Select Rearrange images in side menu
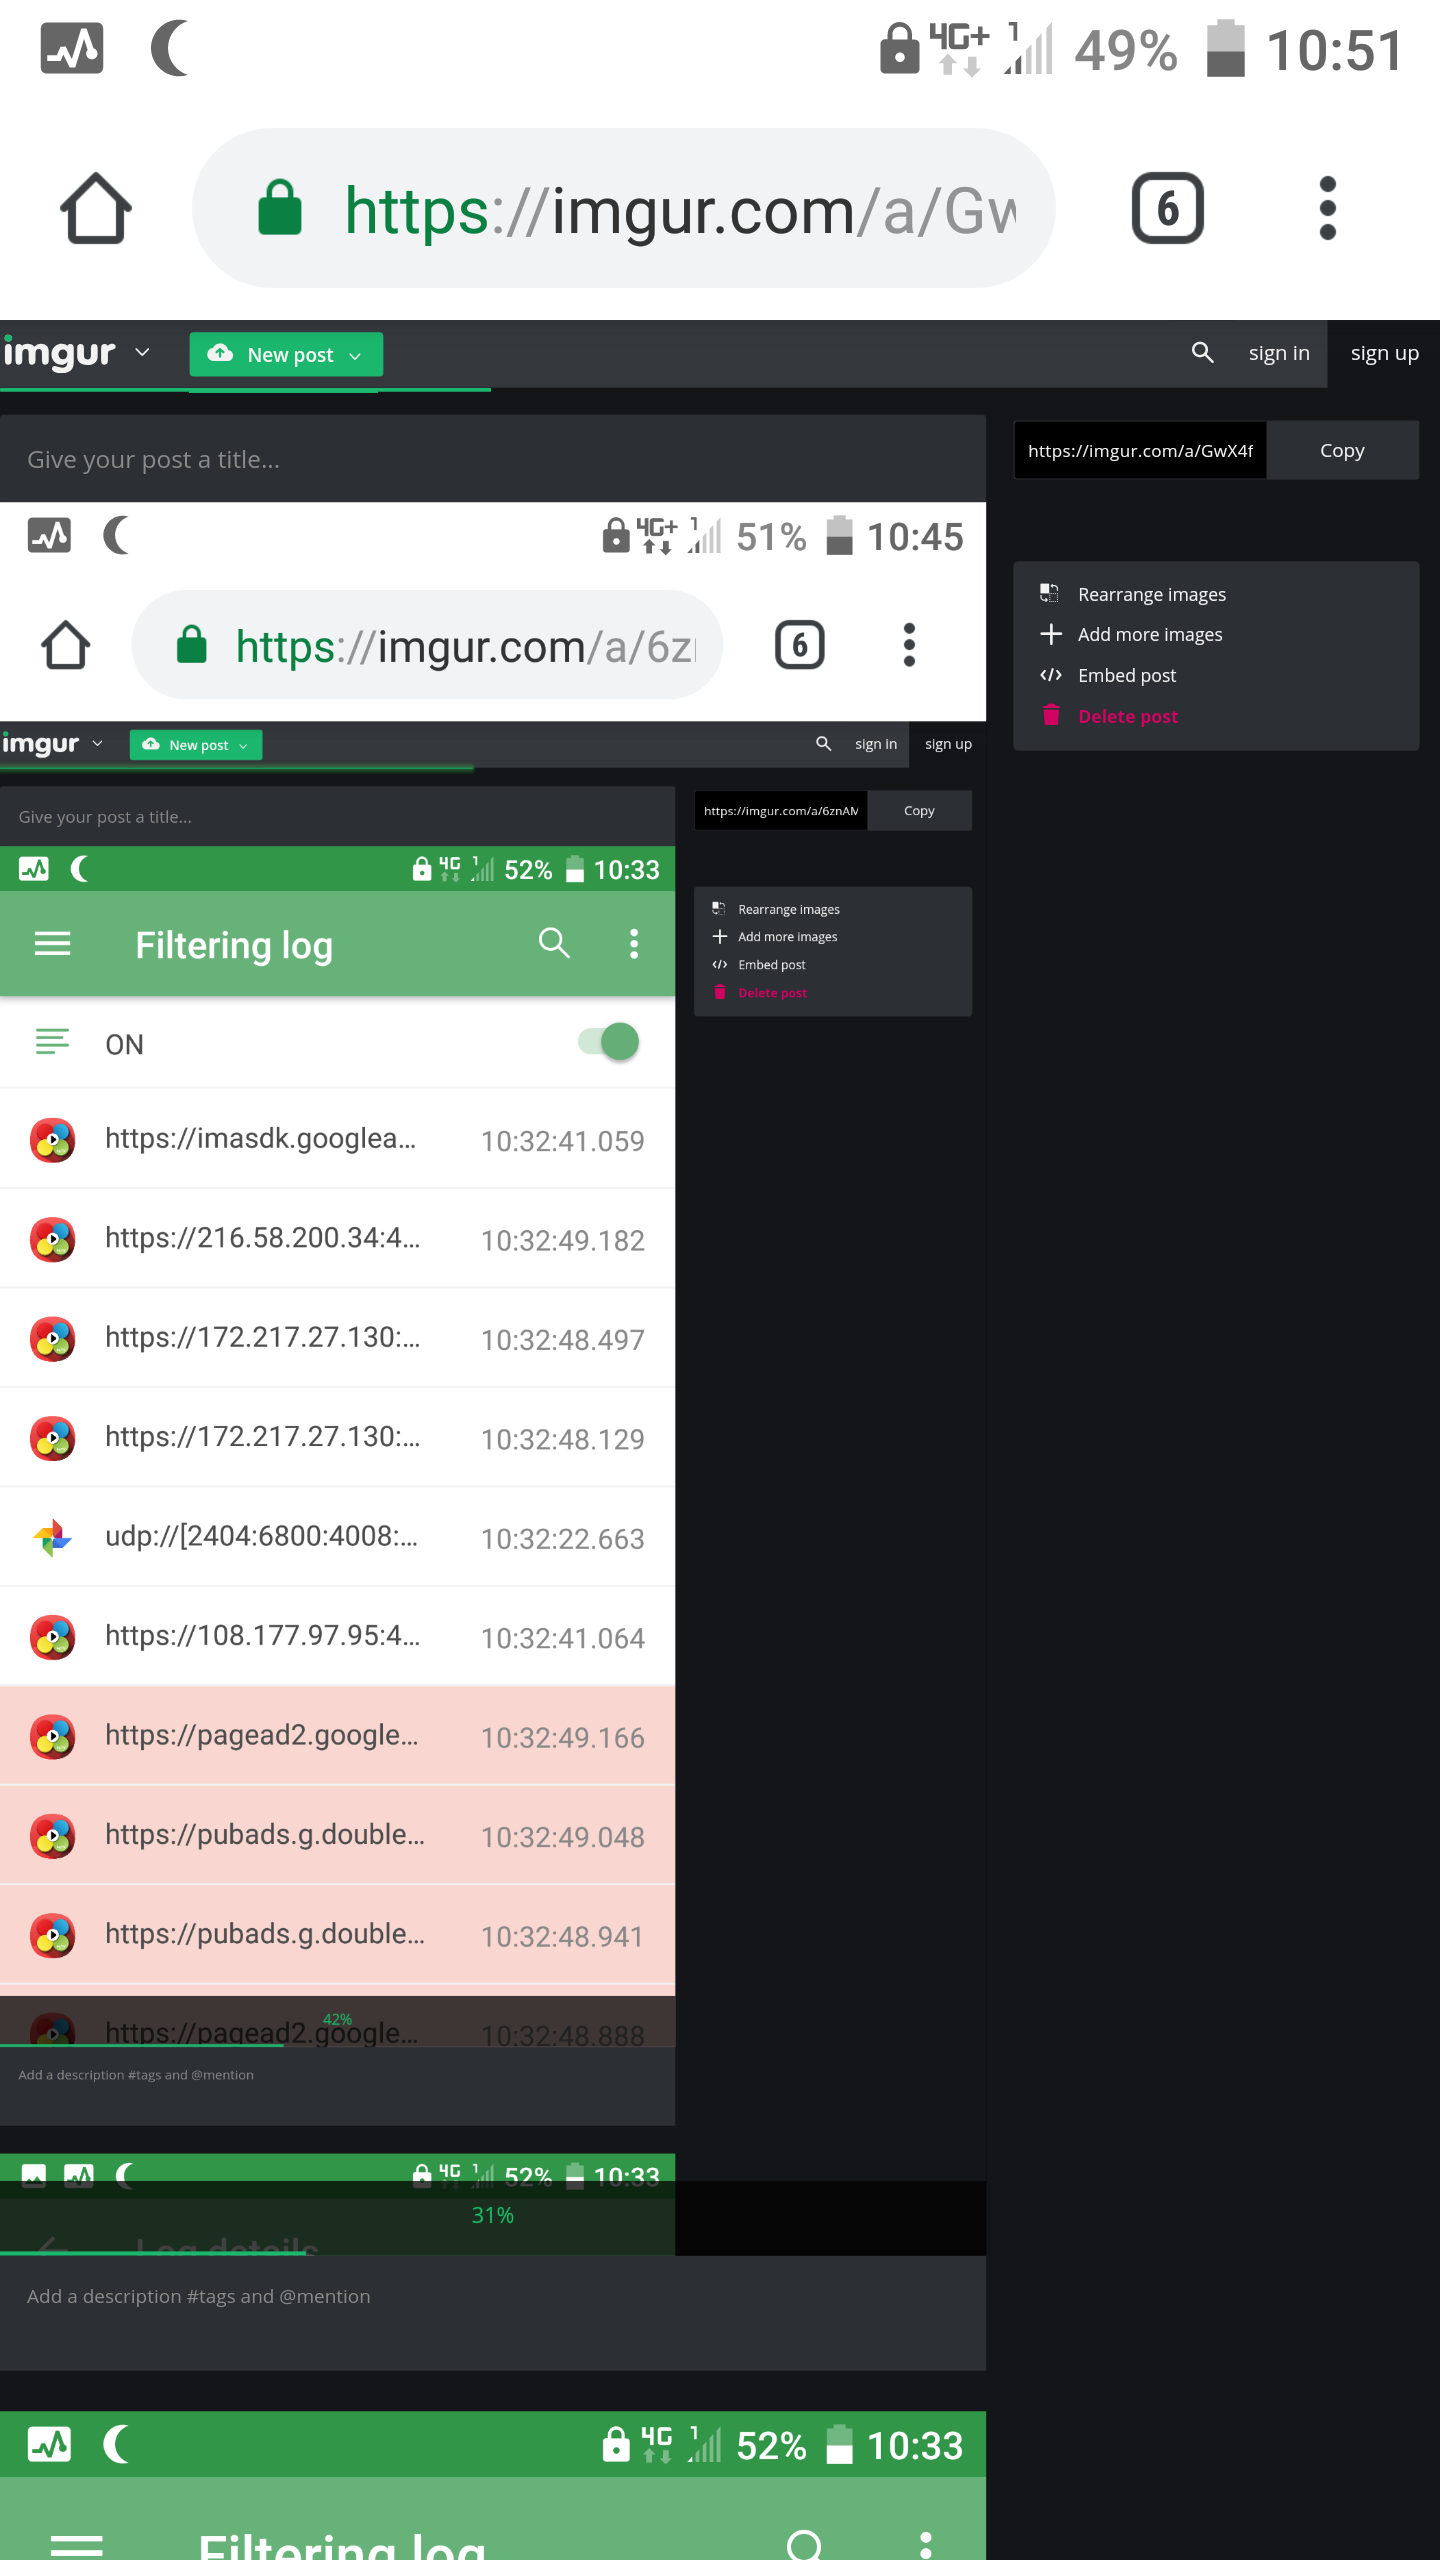 click(1151, 594)
